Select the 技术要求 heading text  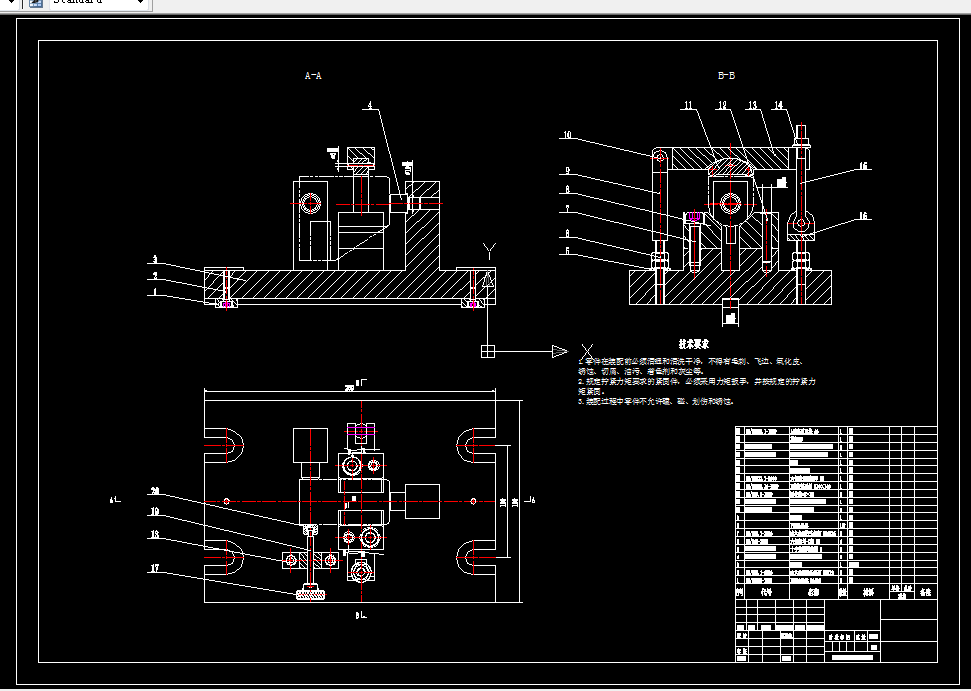[x=694, y=344]
